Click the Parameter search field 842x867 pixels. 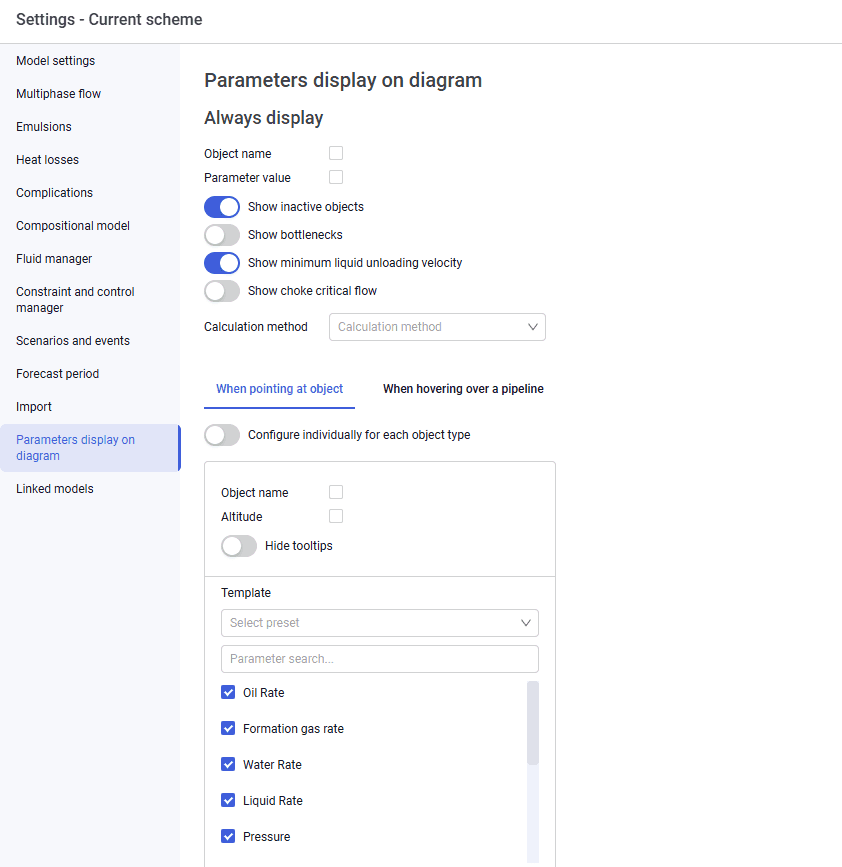tap(380, 659)
